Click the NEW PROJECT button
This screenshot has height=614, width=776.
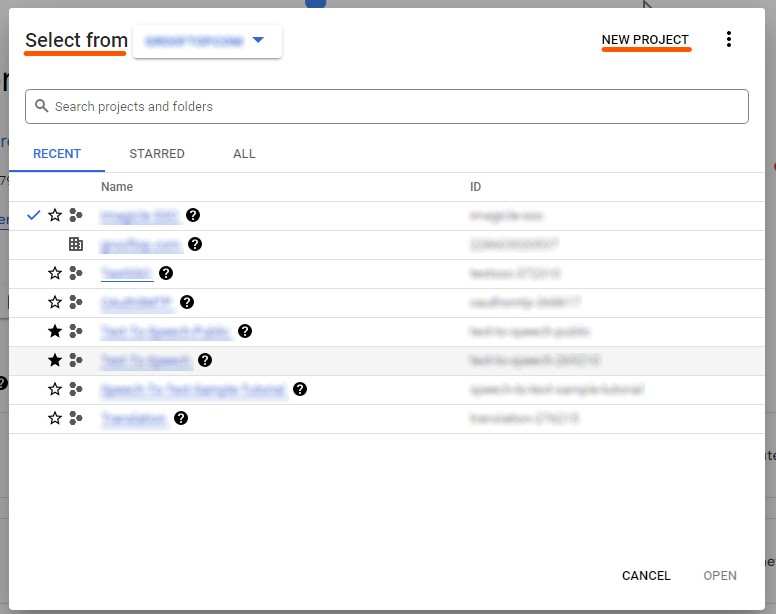tap(645, 40)
